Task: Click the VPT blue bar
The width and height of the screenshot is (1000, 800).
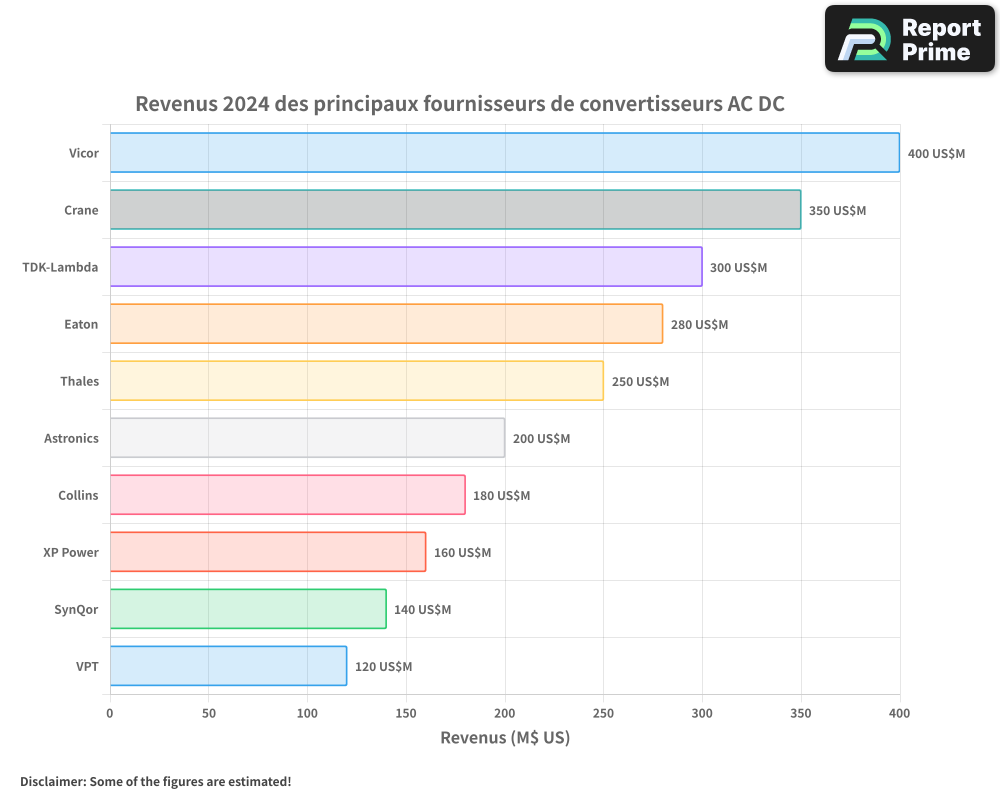Action: click(228, 666)
